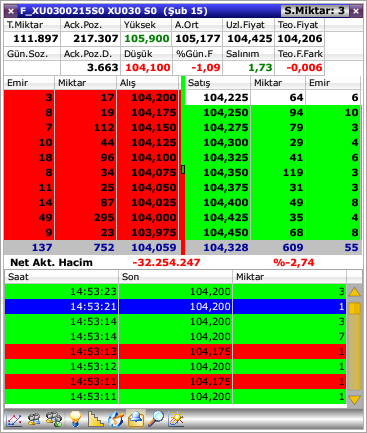Click the trades list scrollbar thumb
This screenshot has height=433, width=367.
pos(355,308)
